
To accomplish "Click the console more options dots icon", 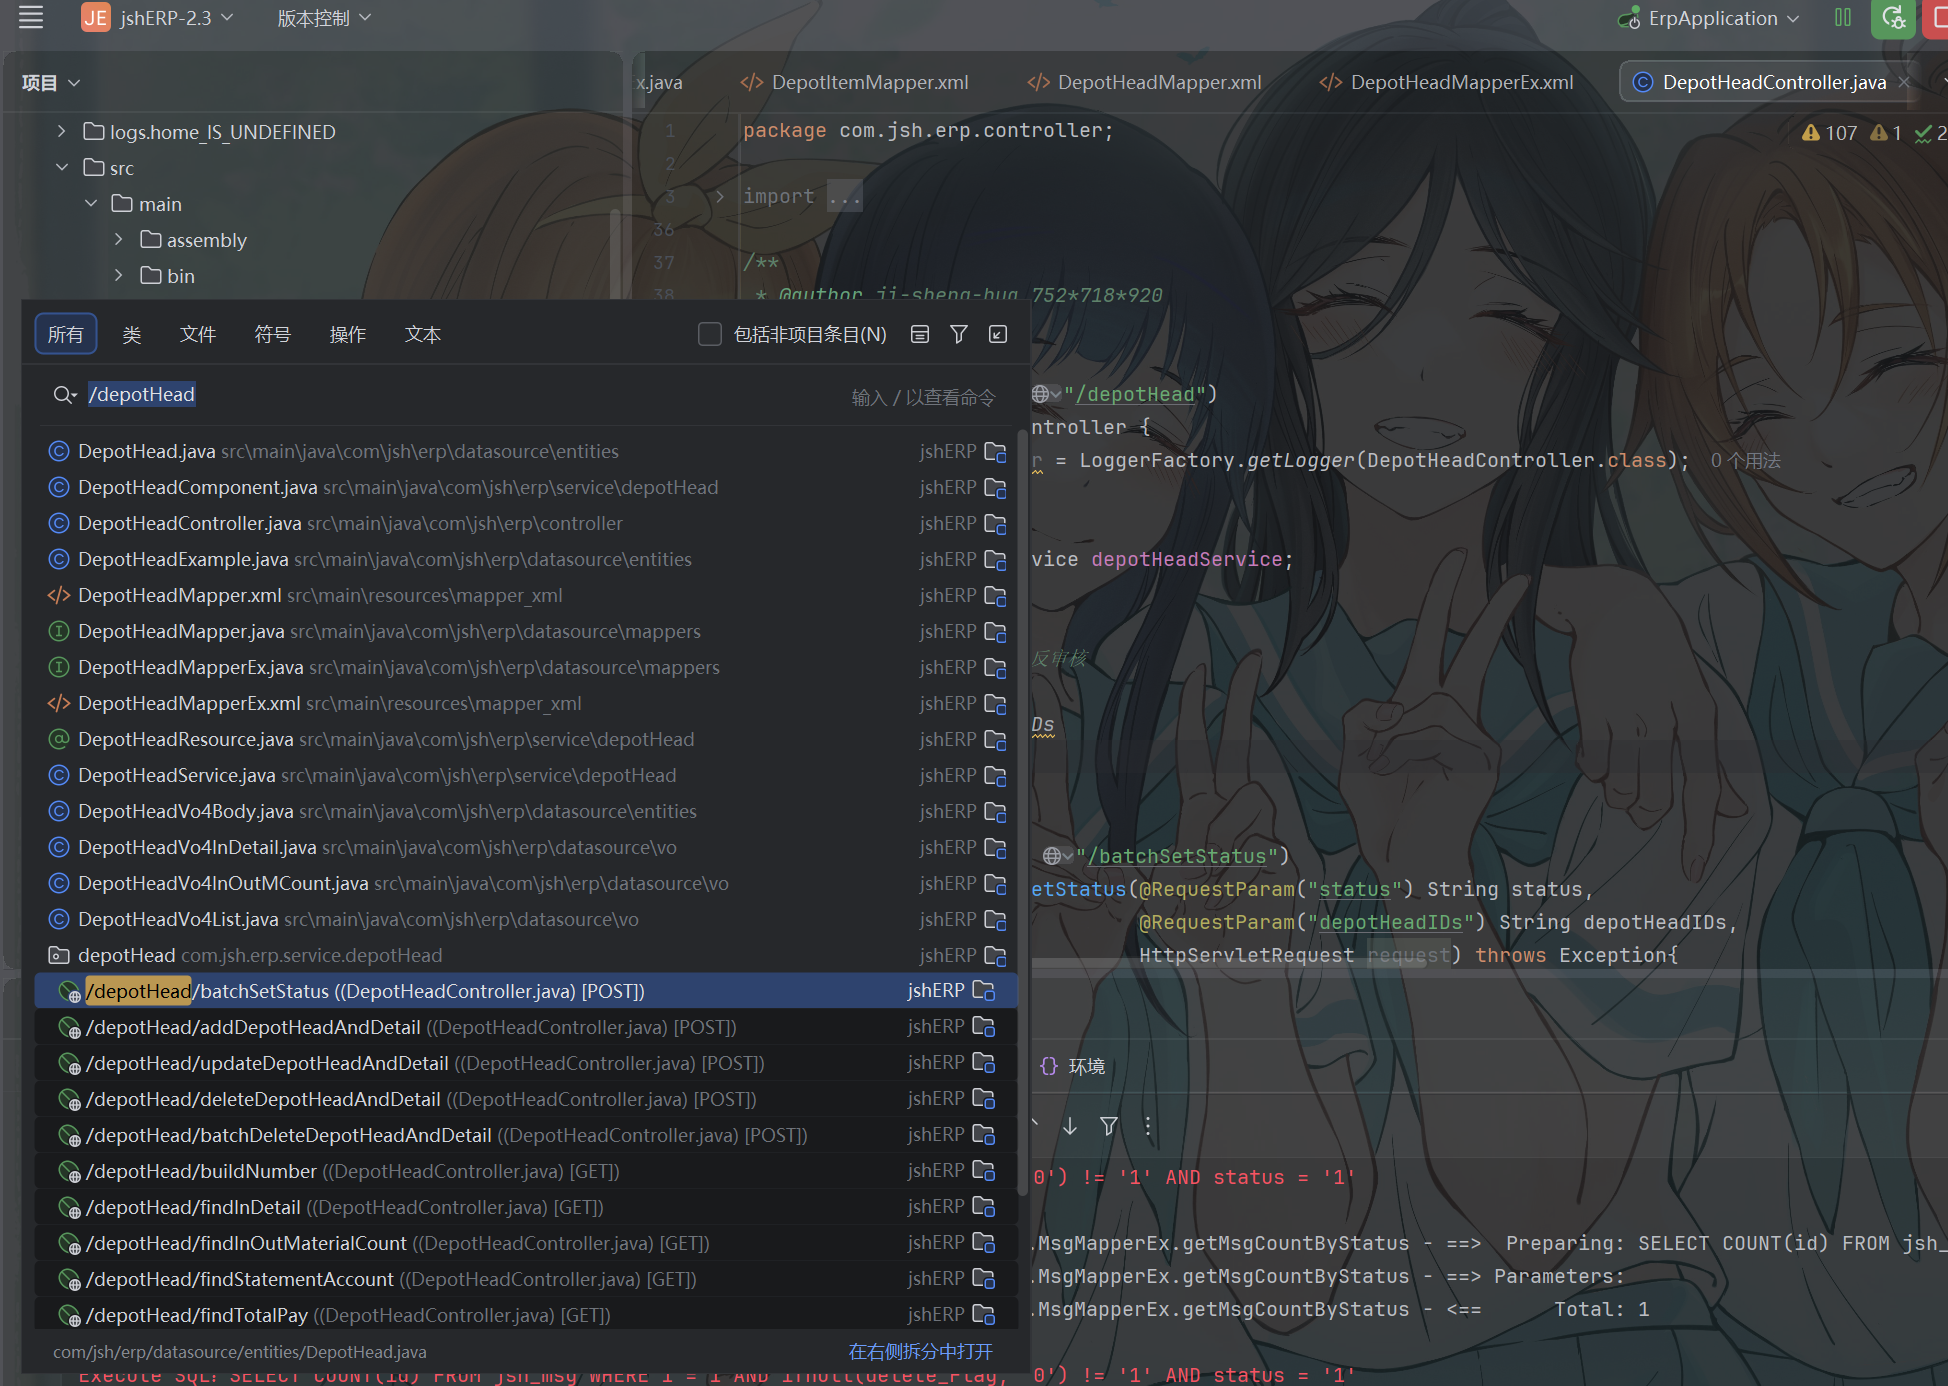I will pyautogui.click(x=1148, y=1127).
